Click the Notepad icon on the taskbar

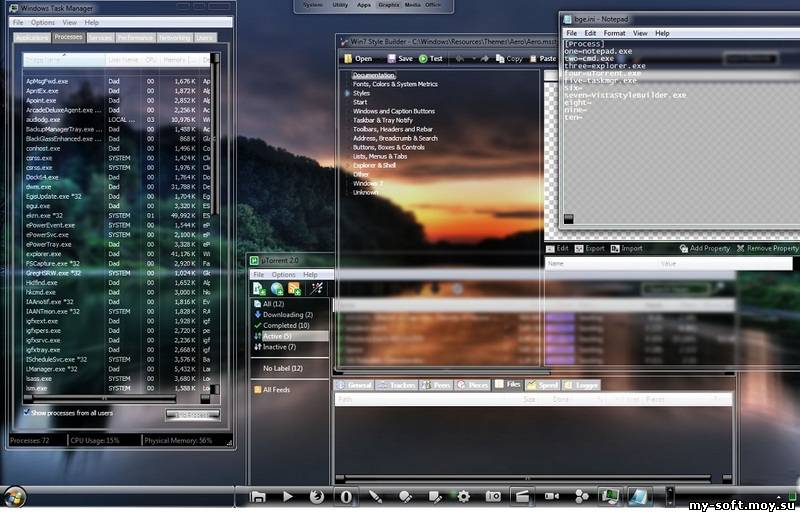(638, 496)
